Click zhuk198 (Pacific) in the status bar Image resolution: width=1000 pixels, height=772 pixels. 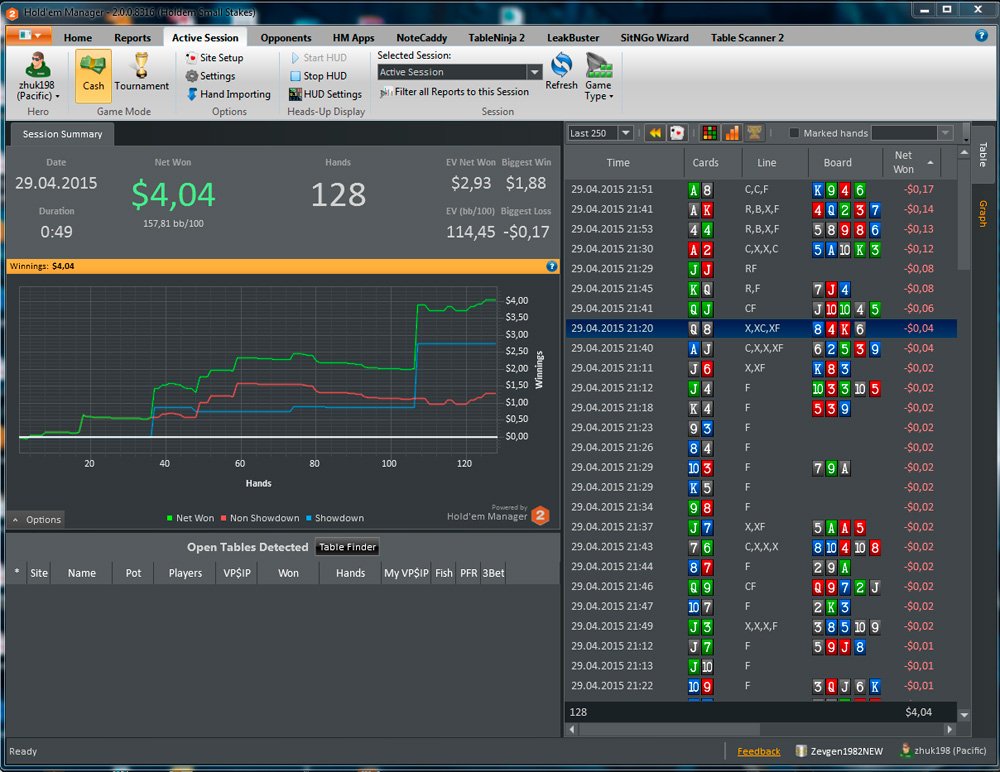point(943,751)
